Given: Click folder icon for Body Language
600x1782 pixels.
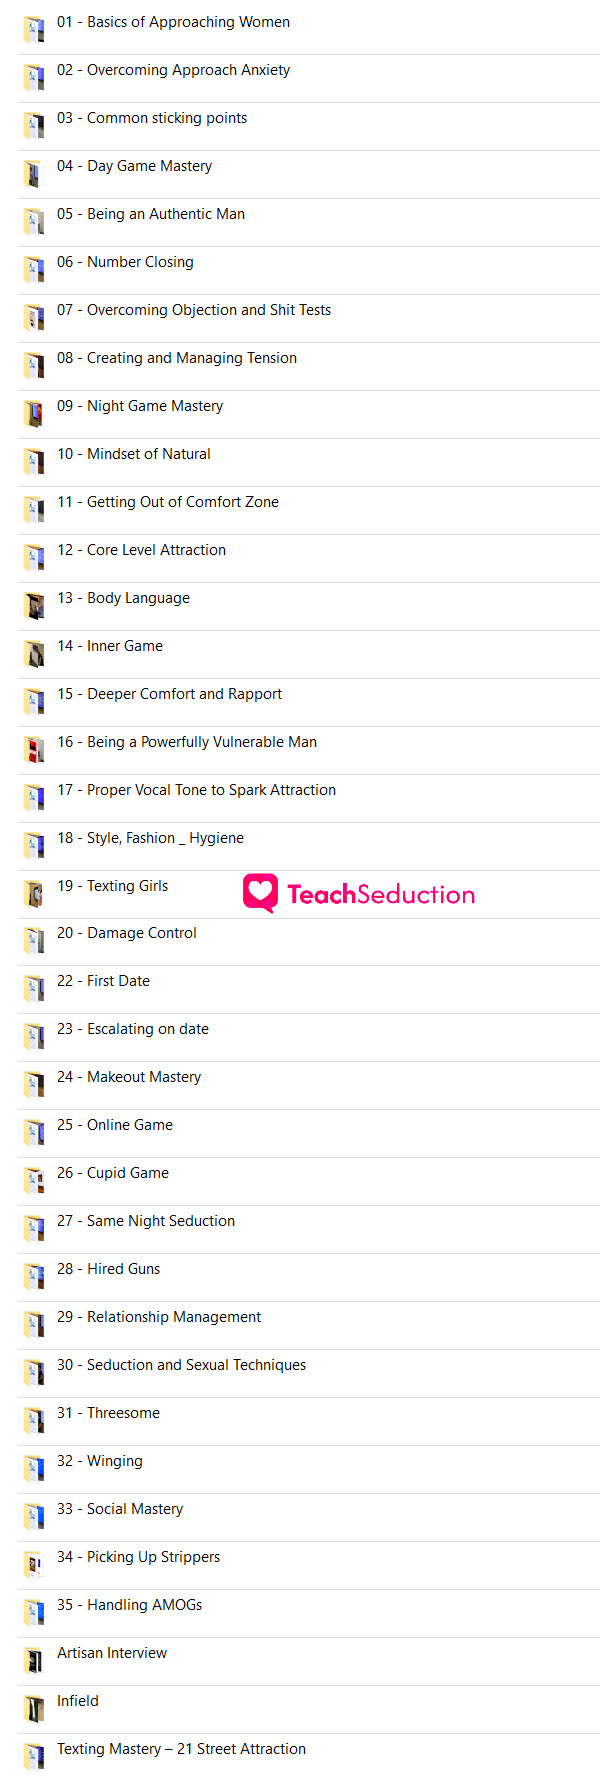Looking at the screenshot, I should tap(34, 605).
